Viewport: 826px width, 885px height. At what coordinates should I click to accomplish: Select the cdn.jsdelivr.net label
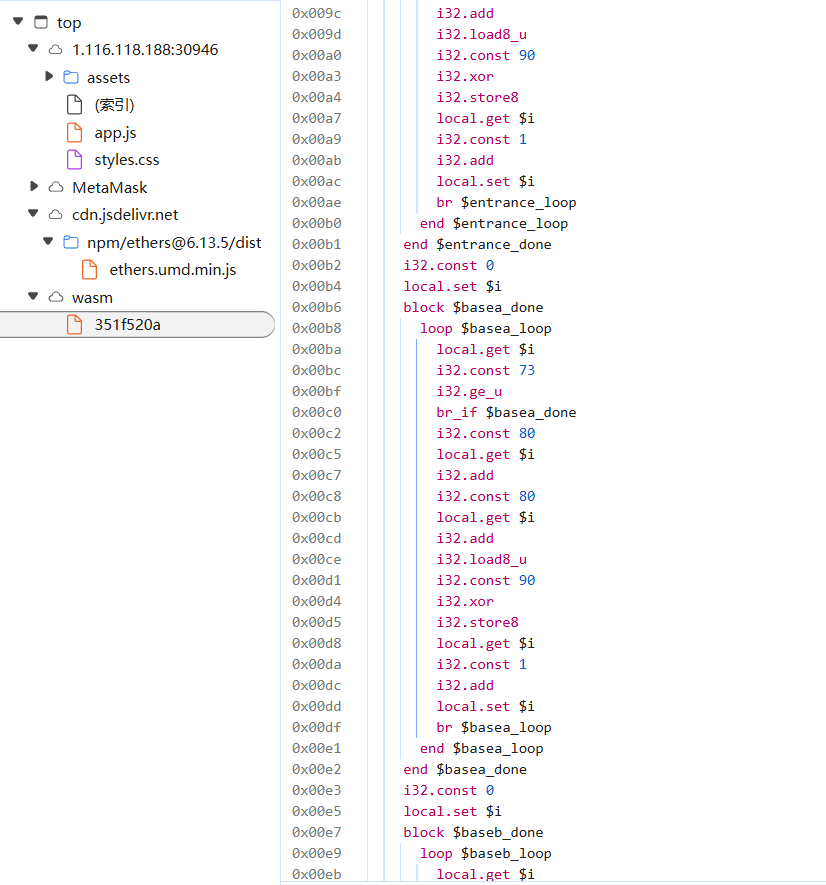tap(125, 214)
